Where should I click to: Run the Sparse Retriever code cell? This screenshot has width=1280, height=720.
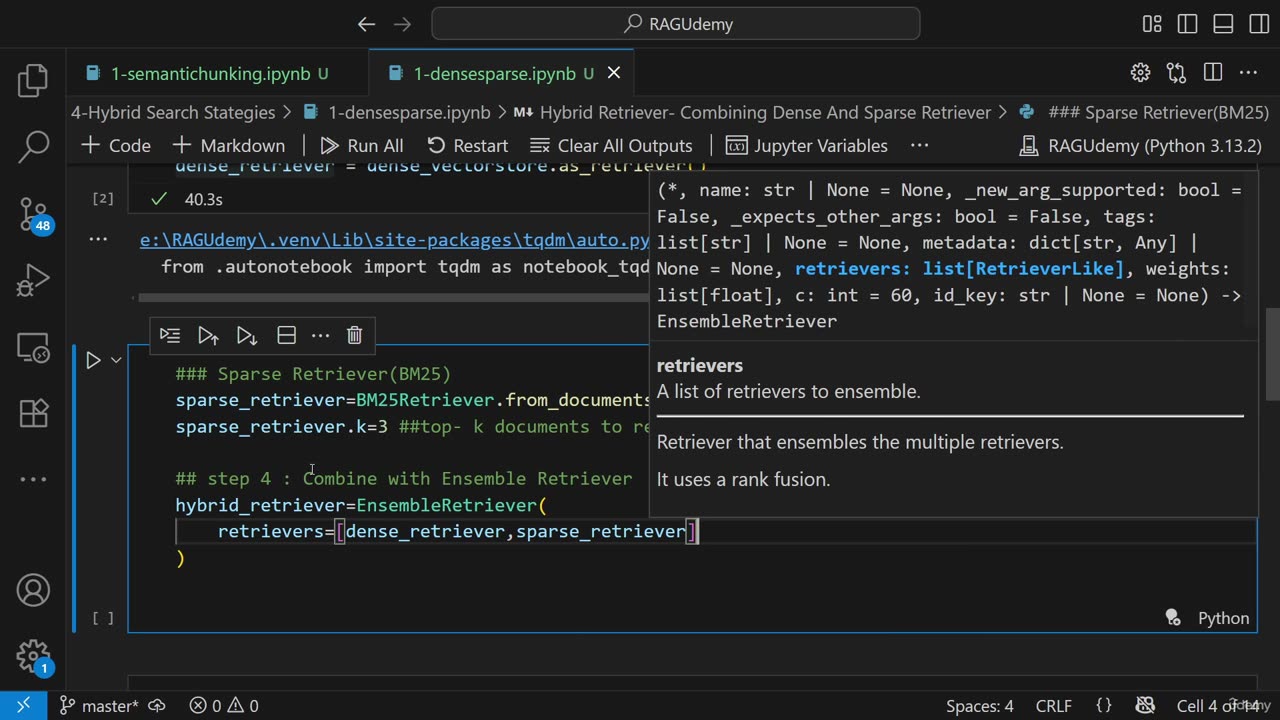coord(93,360)
